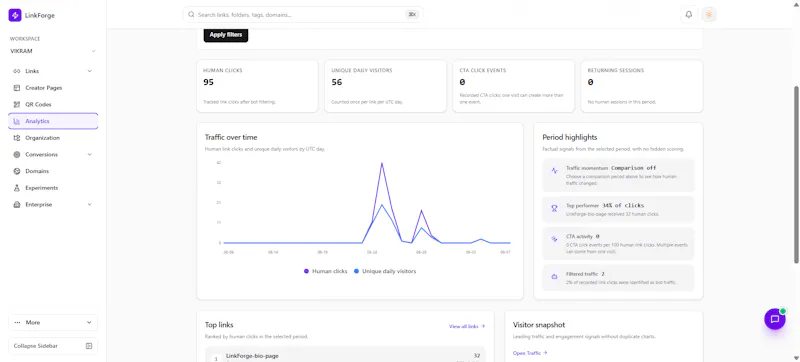The width and height of the screenshot is (800, 362).
Task: Click the CTA Click Events card
Action: point(513,86)
